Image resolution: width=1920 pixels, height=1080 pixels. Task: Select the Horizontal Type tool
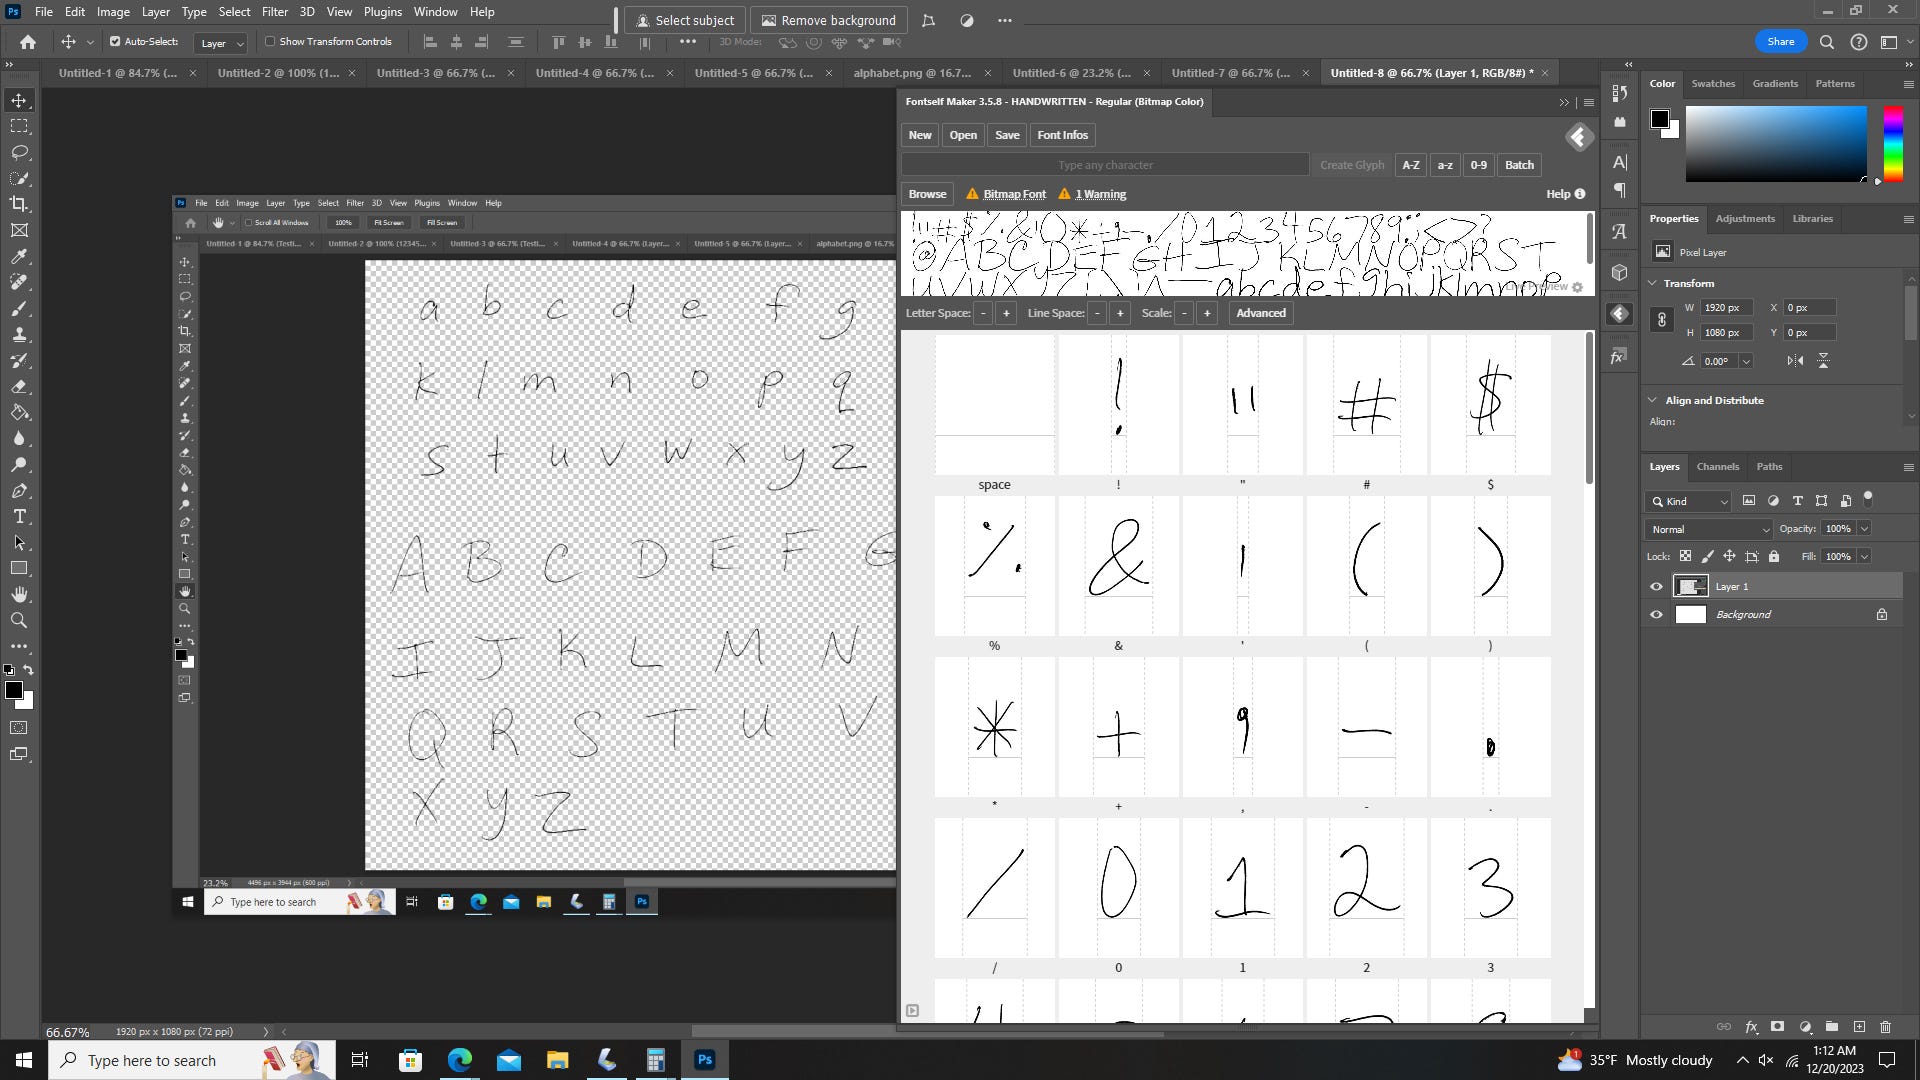18,517
